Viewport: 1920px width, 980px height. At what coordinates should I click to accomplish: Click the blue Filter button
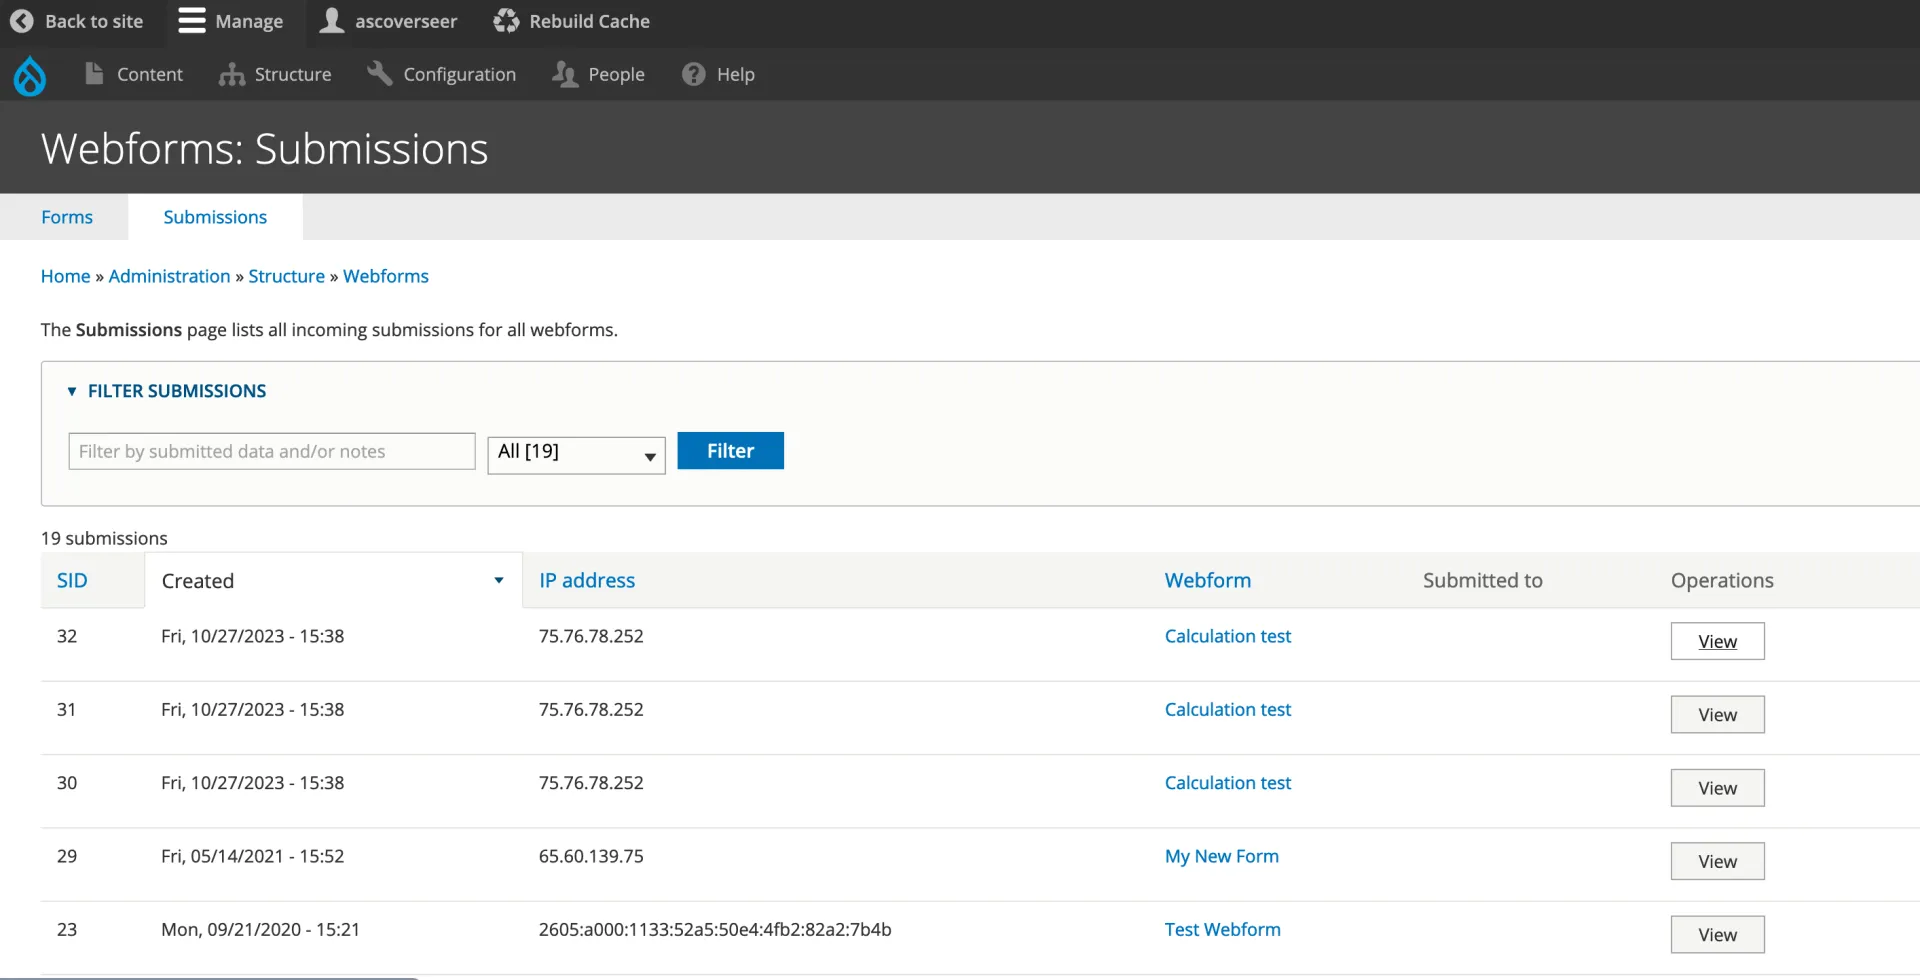[x=730, y=451]
